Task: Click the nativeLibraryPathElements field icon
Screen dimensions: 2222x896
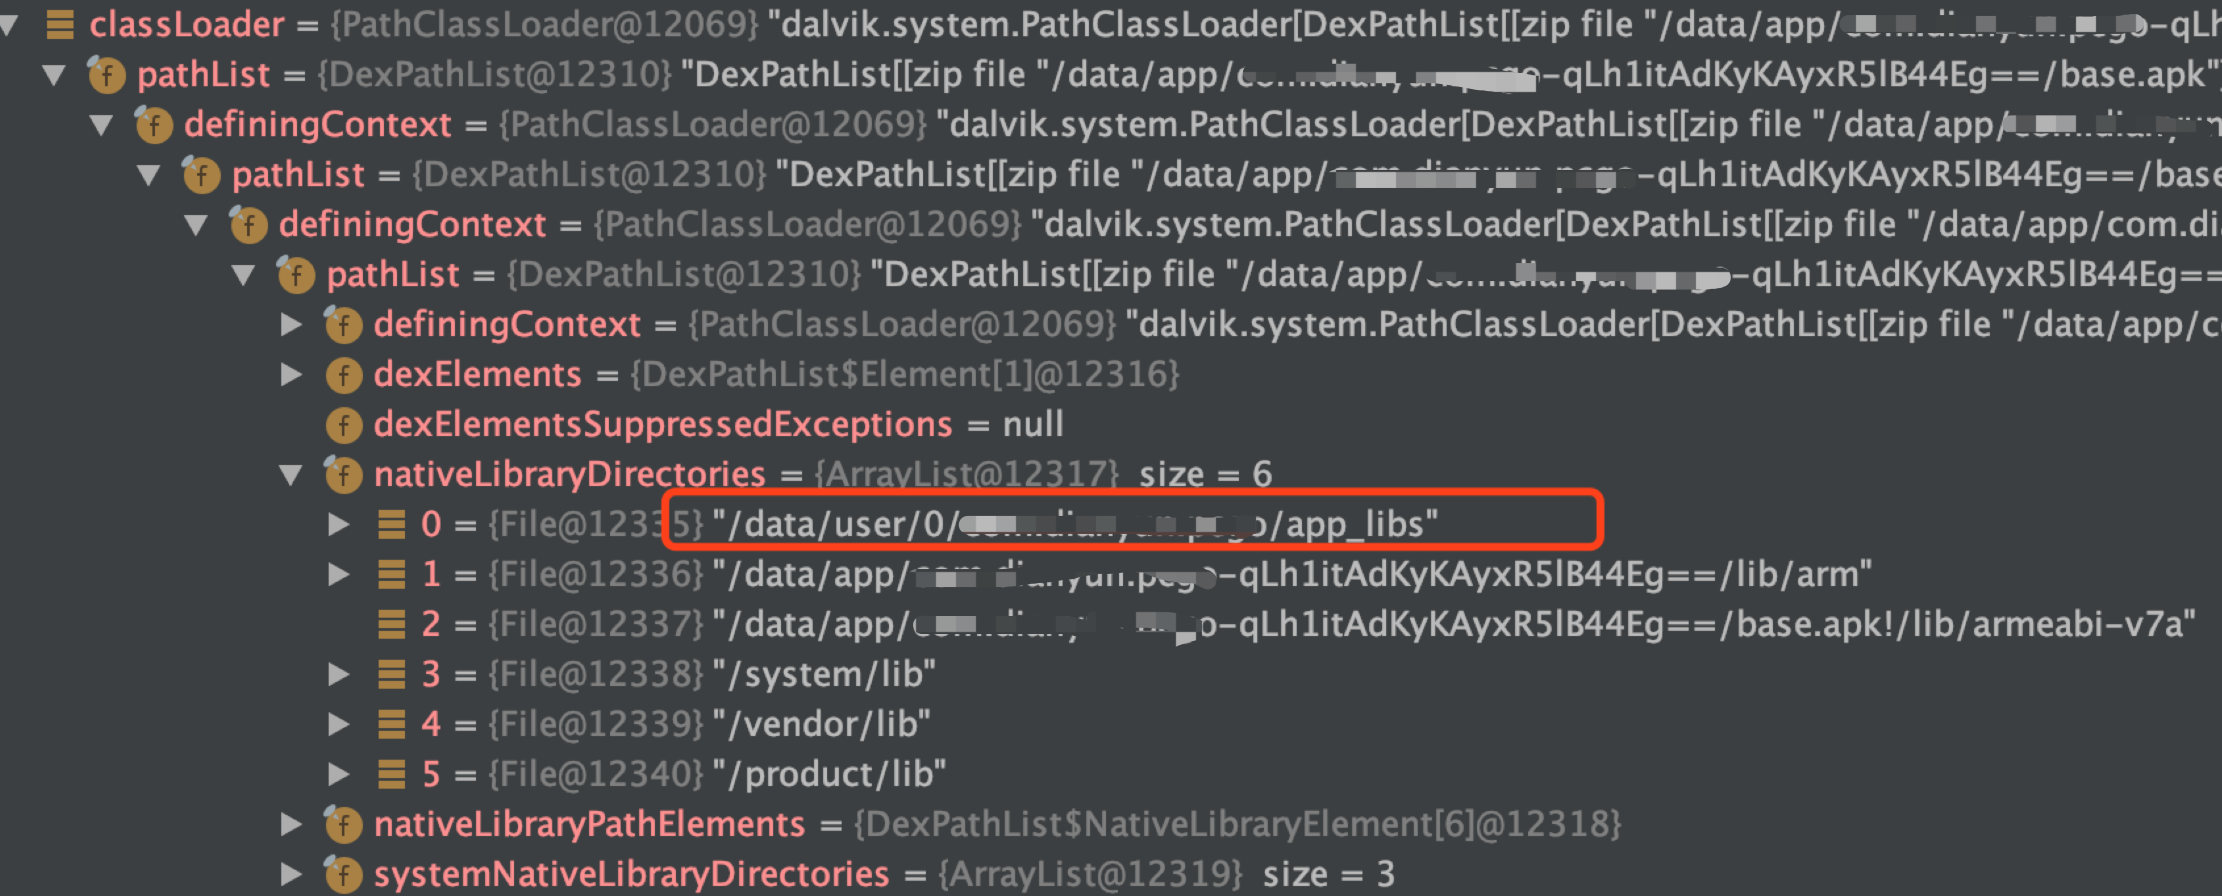Action: [343, 825]
